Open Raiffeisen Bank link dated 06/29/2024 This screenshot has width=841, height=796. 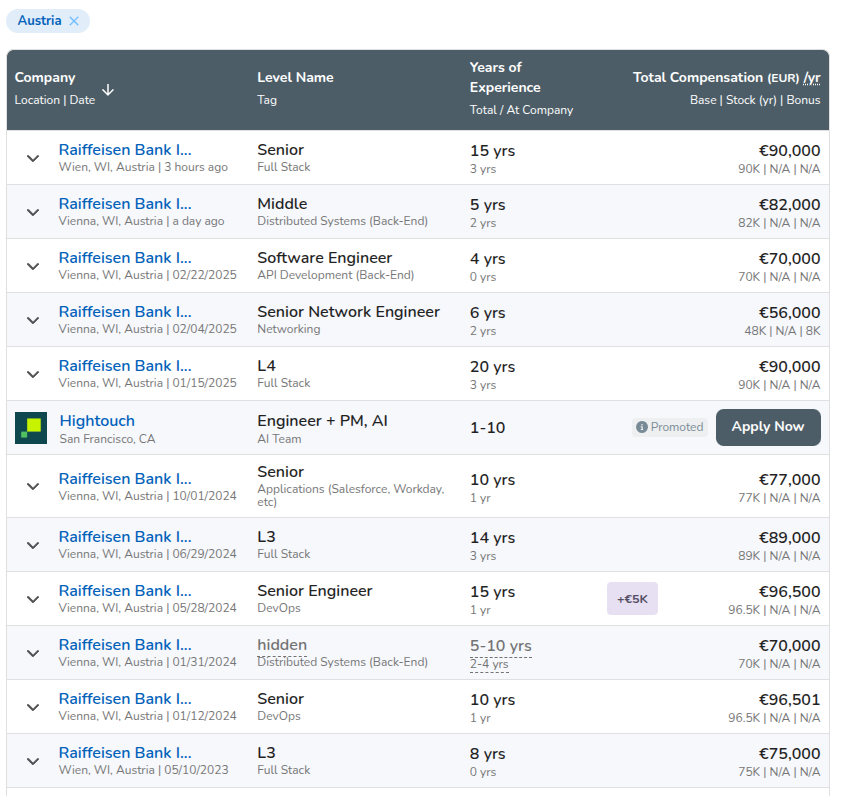(x=125, y=537)
